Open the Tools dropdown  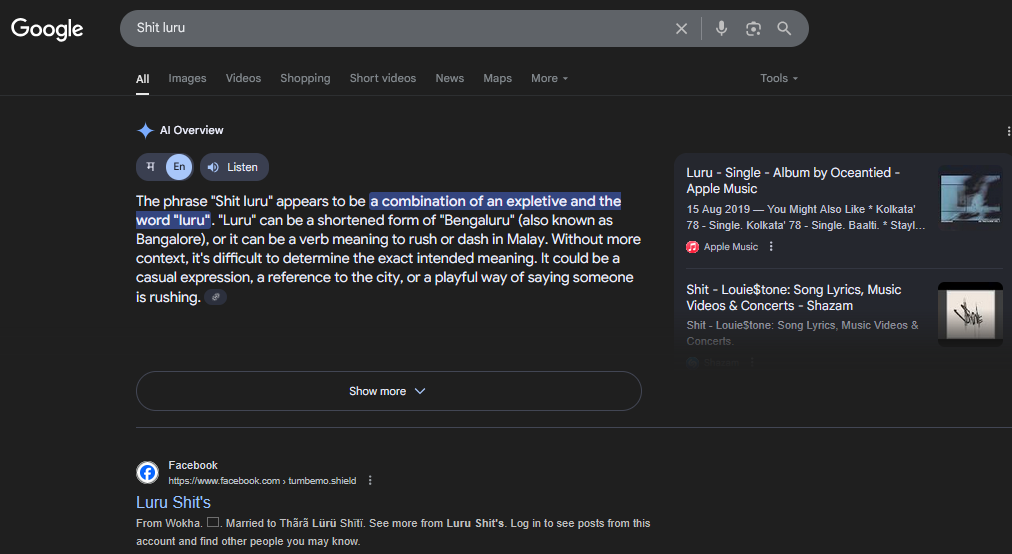click(x=779, y=78)
